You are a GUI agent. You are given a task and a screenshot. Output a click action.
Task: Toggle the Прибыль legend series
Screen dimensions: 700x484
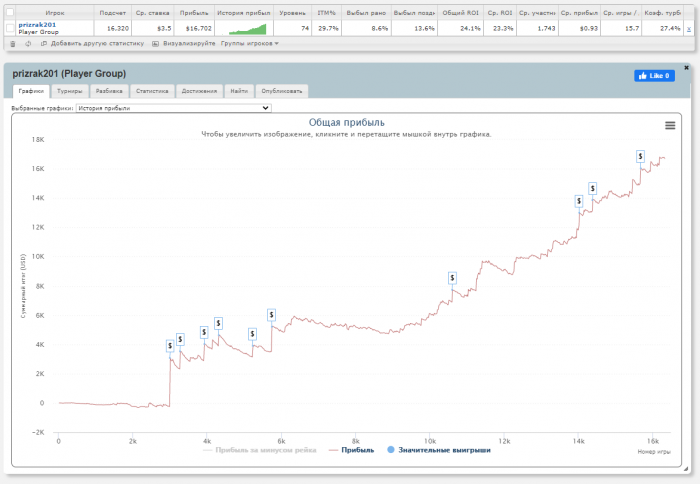(351, 450)
